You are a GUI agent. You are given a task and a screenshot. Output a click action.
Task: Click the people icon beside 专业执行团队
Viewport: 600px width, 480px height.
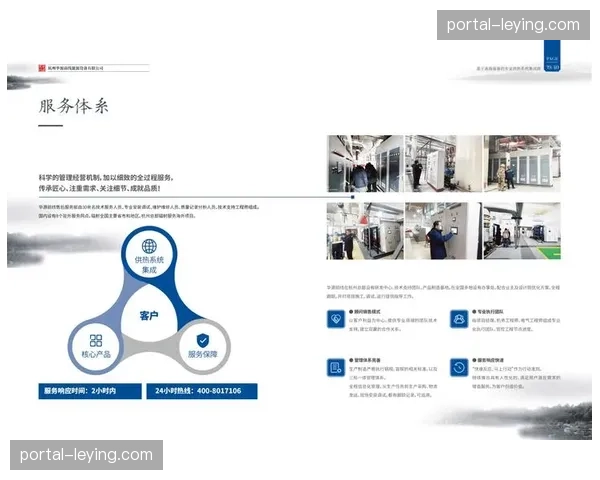459,319
